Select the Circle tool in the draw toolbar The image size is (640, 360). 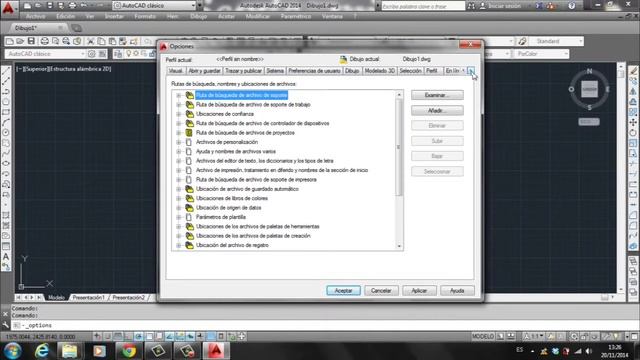coord(6,132)
